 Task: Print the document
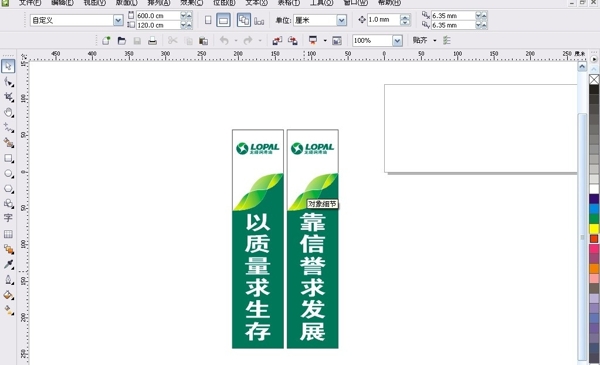[x=152, y=41]
